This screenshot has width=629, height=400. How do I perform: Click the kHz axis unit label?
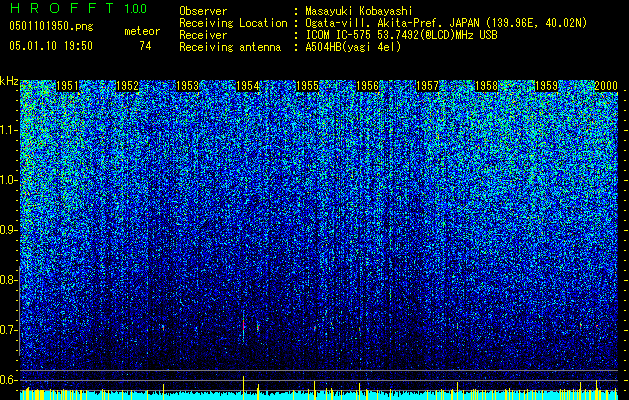point(9,81)
